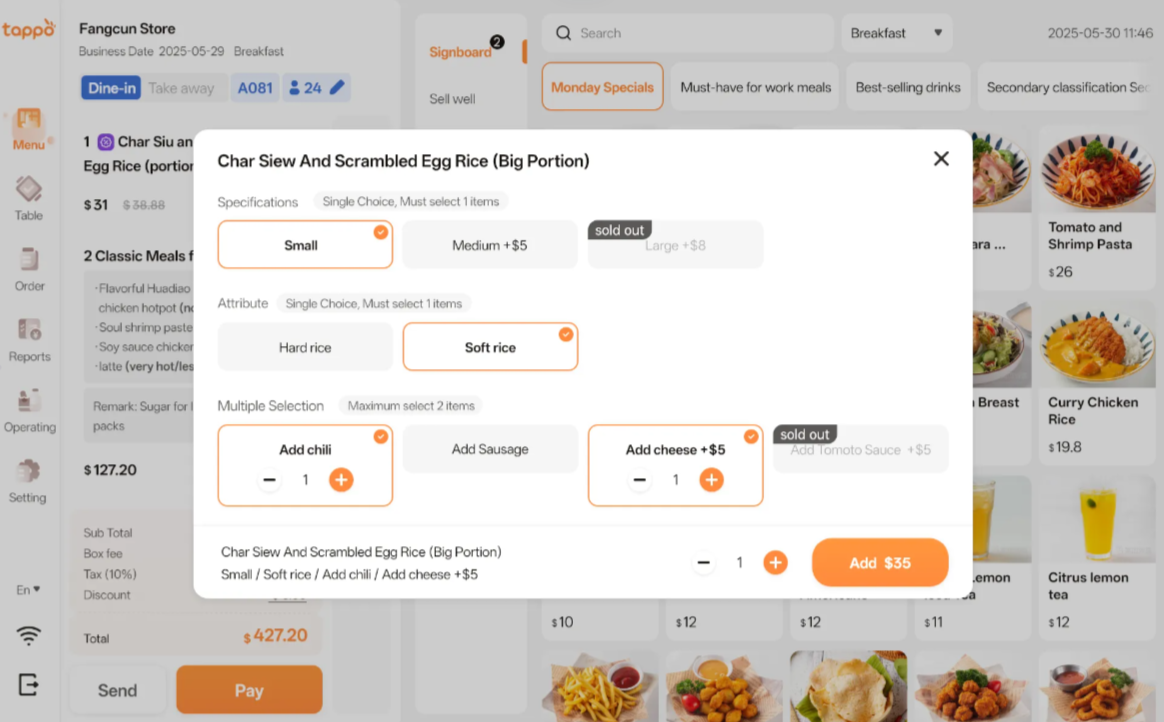Image resolution: width=1164 pixels, height=722 pixels.
Task: Close the Char Siew options dialog
Action: pos(940,159)
